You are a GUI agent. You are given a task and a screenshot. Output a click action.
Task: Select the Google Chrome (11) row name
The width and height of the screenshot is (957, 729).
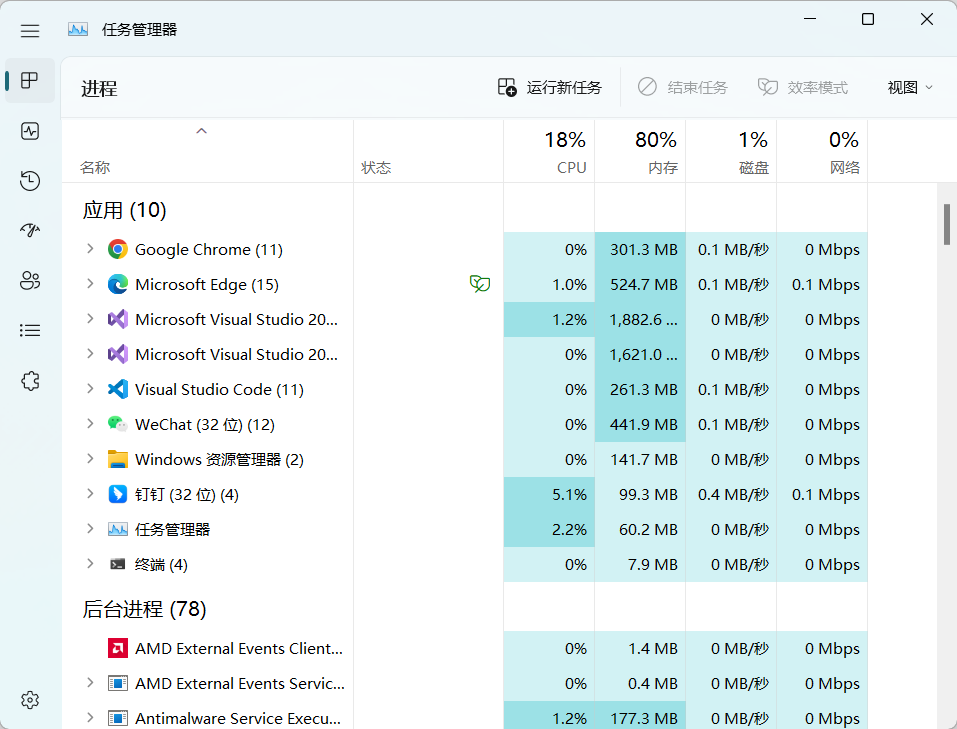click(x=209, y=250)
